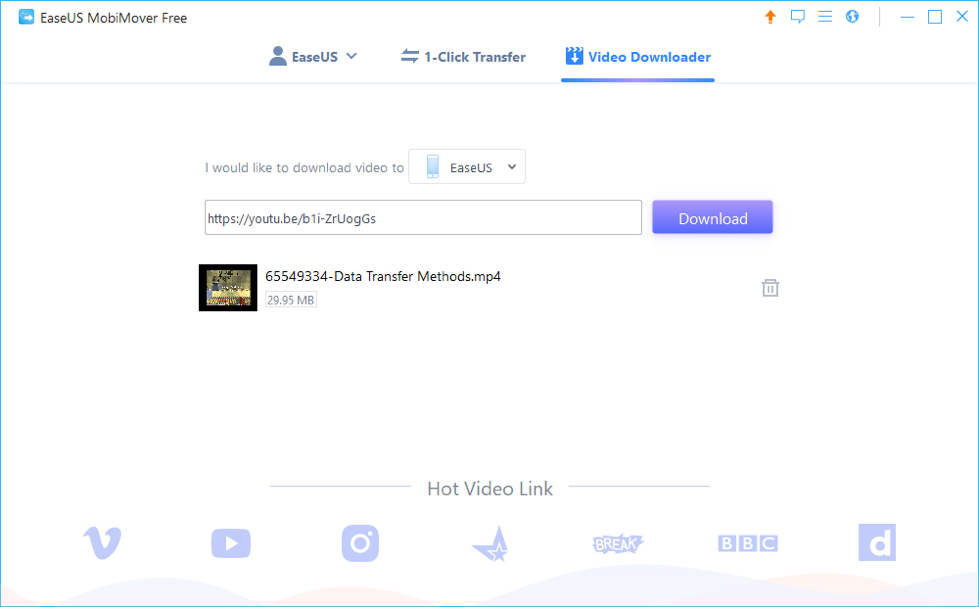Click the EaseUS MobiMover app logo
979x607 pixels.
[26, 17]
